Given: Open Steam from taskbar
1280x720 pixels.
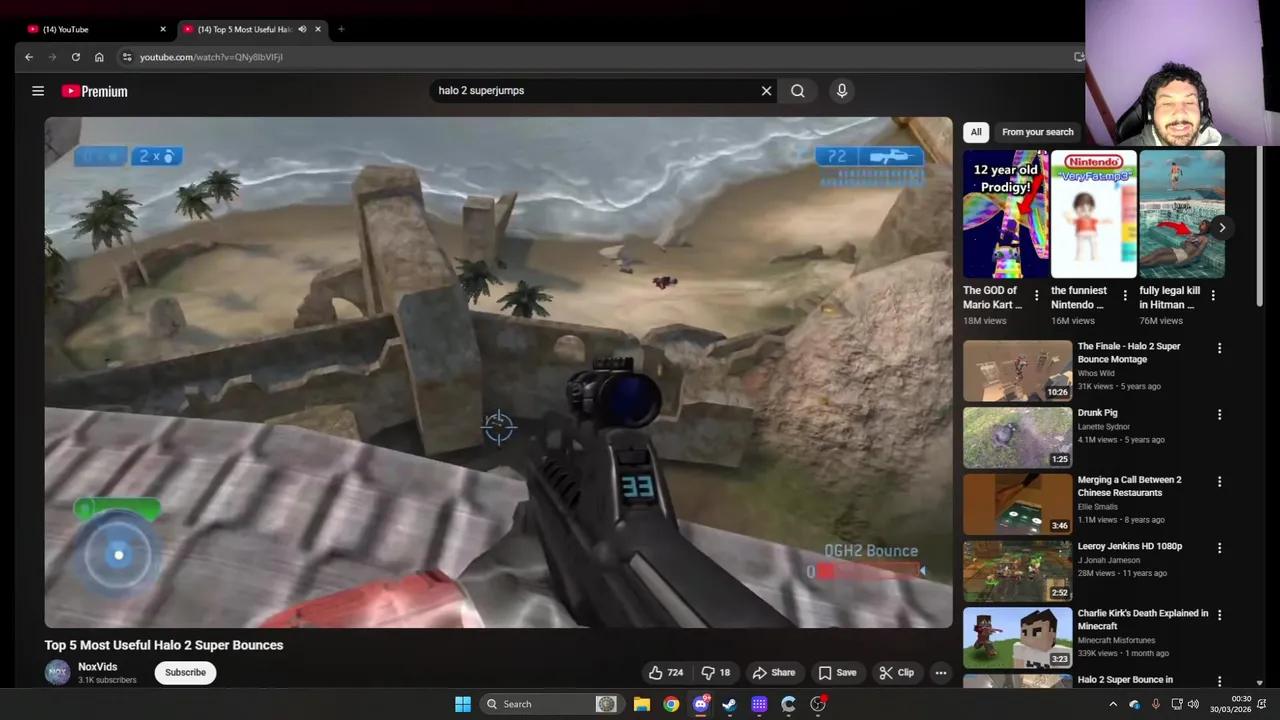Looking at the screenshot, I should point(730,704).
